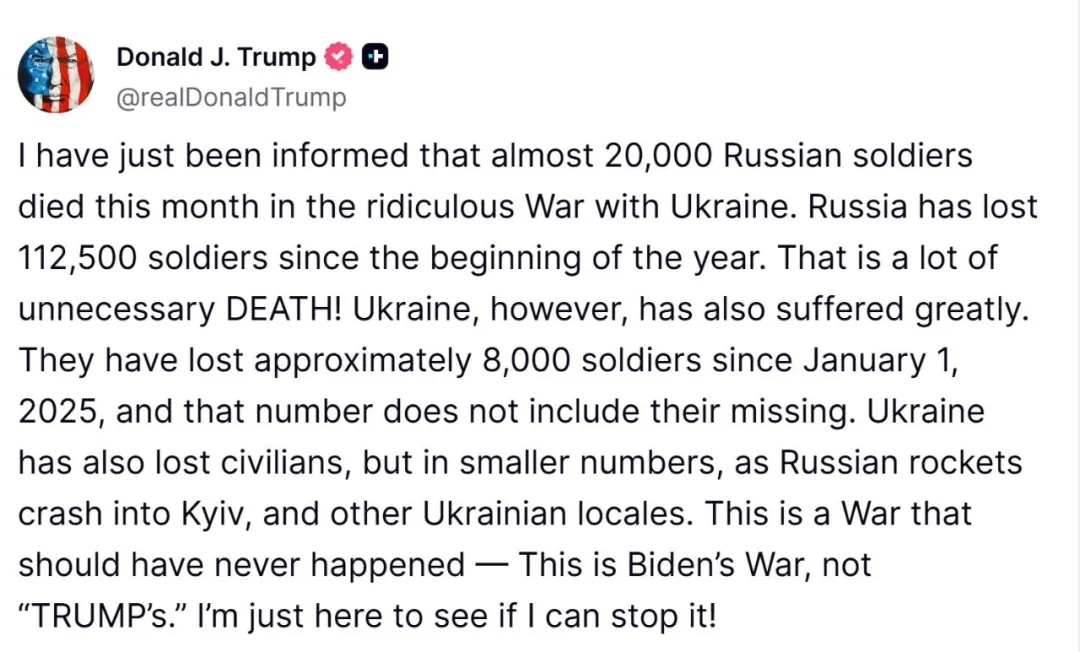
Task: Click the word "civilians," in the post
Action: [x=286, y=463]
